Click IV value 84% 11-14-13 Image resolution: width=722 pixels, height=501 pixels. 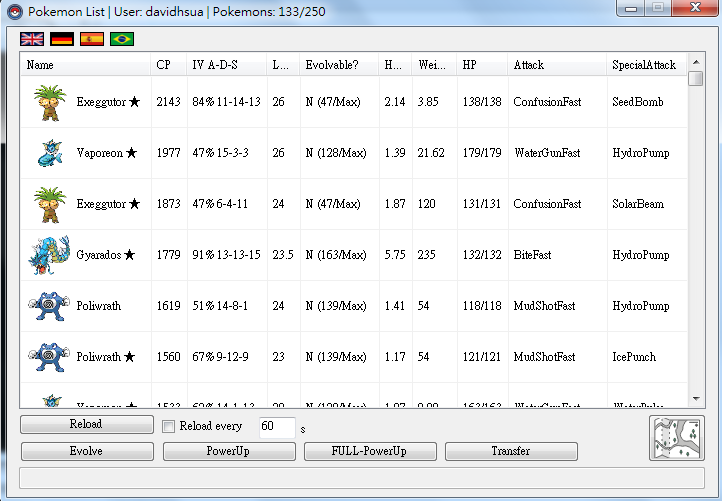click(x=227, y=102)
